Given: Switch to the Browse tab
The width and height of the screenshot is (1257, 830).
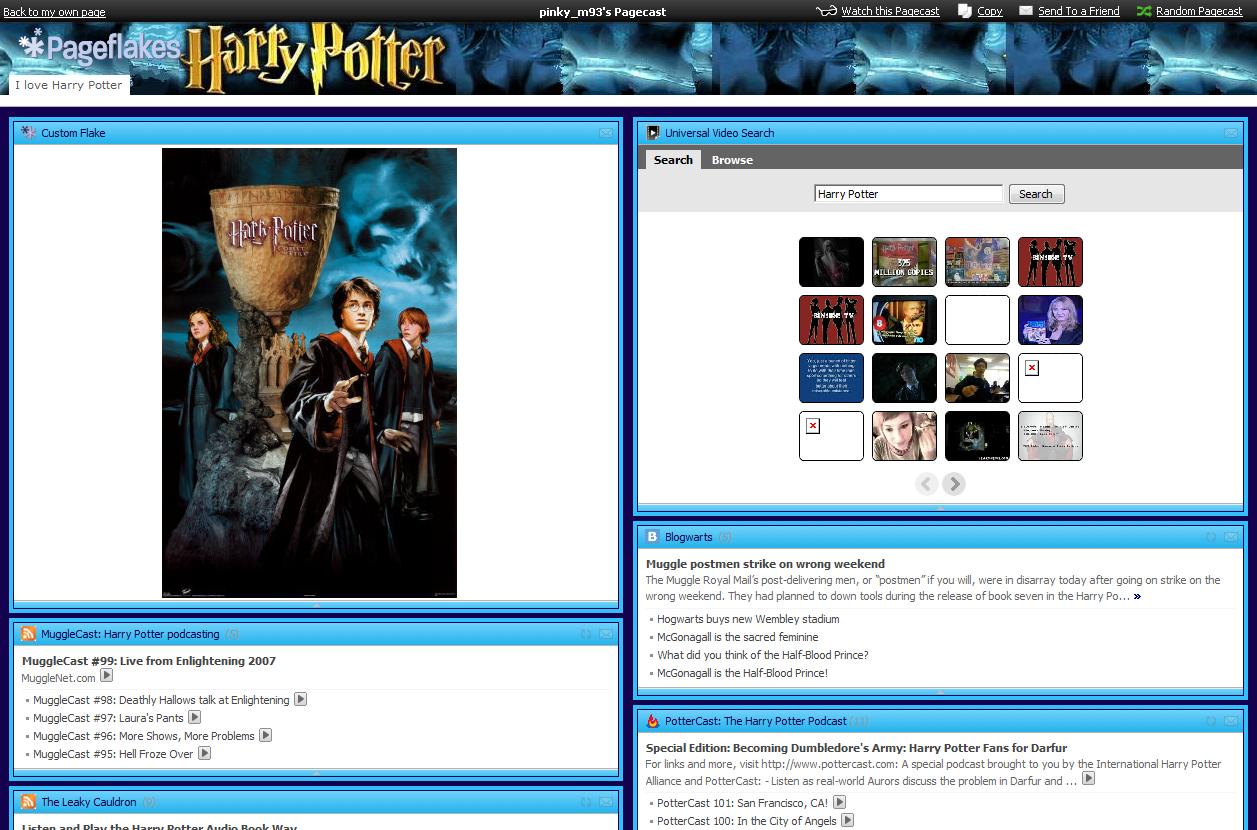Looking at the screenshot, I should (x=732, y=160).
